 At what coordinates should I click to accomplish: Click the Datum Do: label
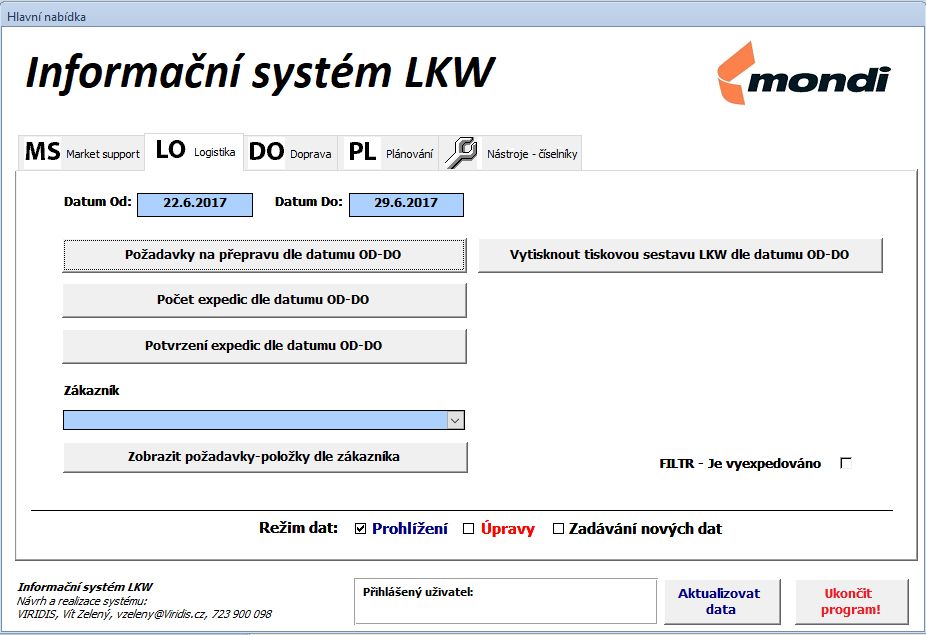pyautogui.click(x=309, y=201)
